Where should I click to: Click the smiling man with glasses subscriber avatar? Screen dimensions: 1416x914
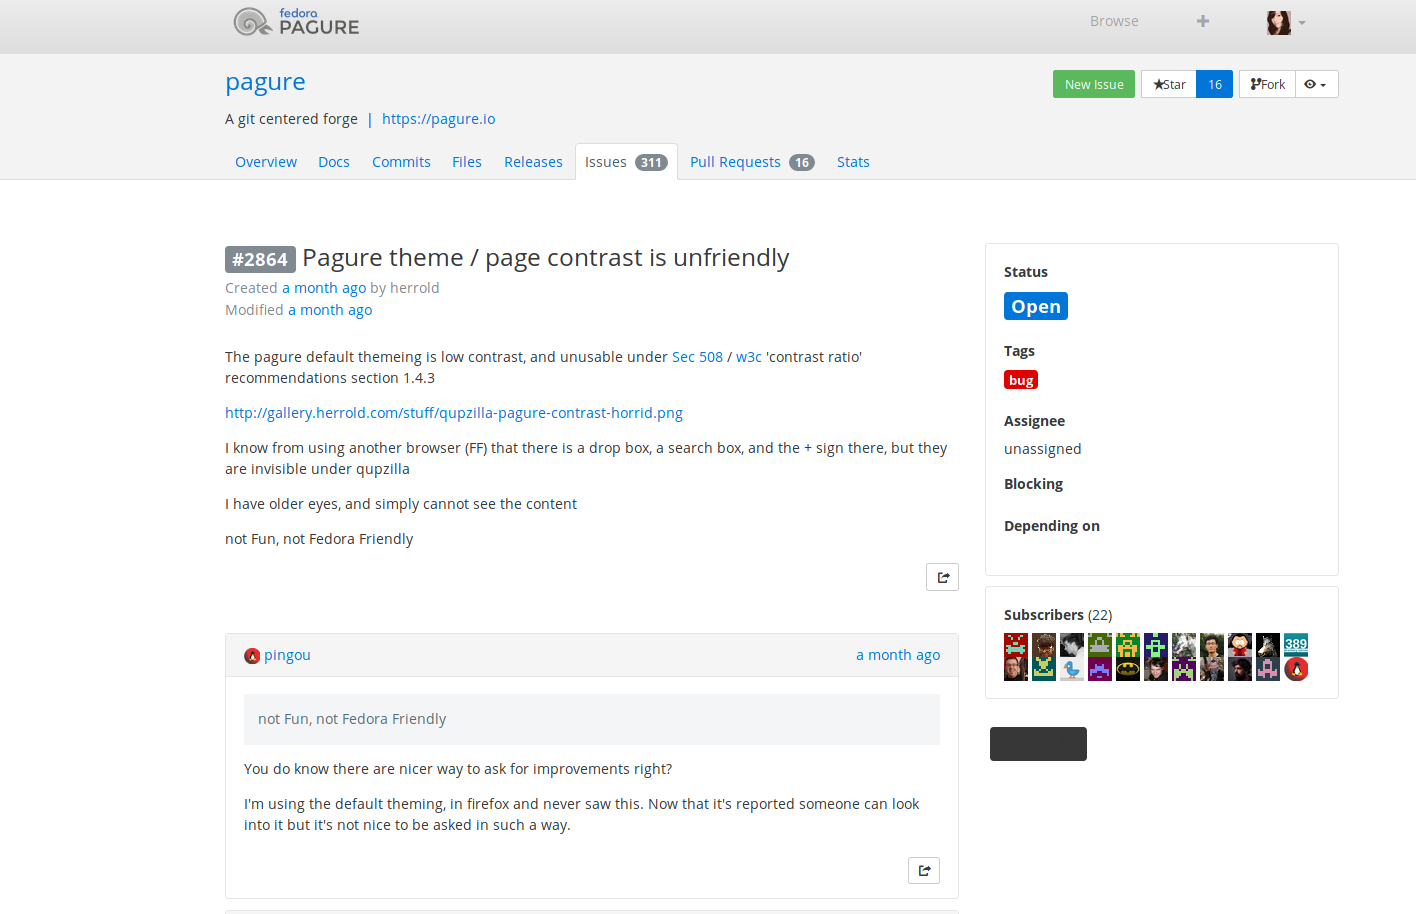tap(1016, 669)
